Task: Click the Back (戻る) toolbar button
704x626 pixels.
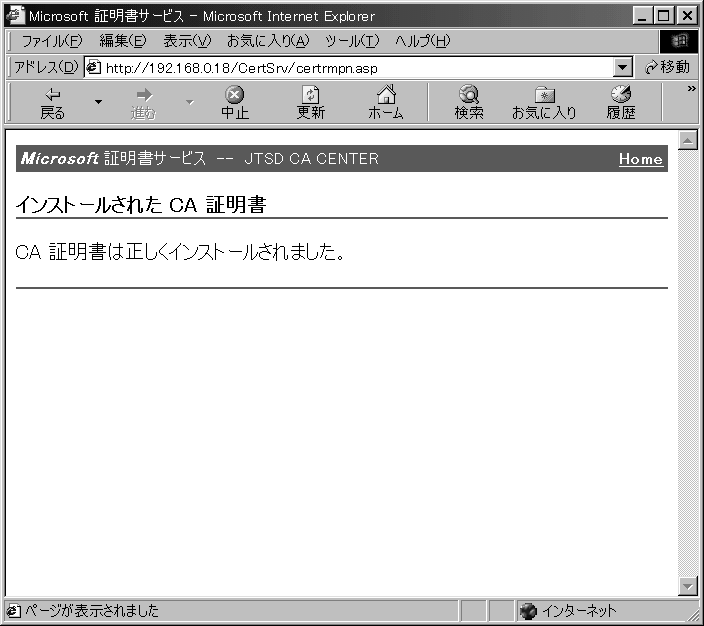Action: [x=53, y=103]
